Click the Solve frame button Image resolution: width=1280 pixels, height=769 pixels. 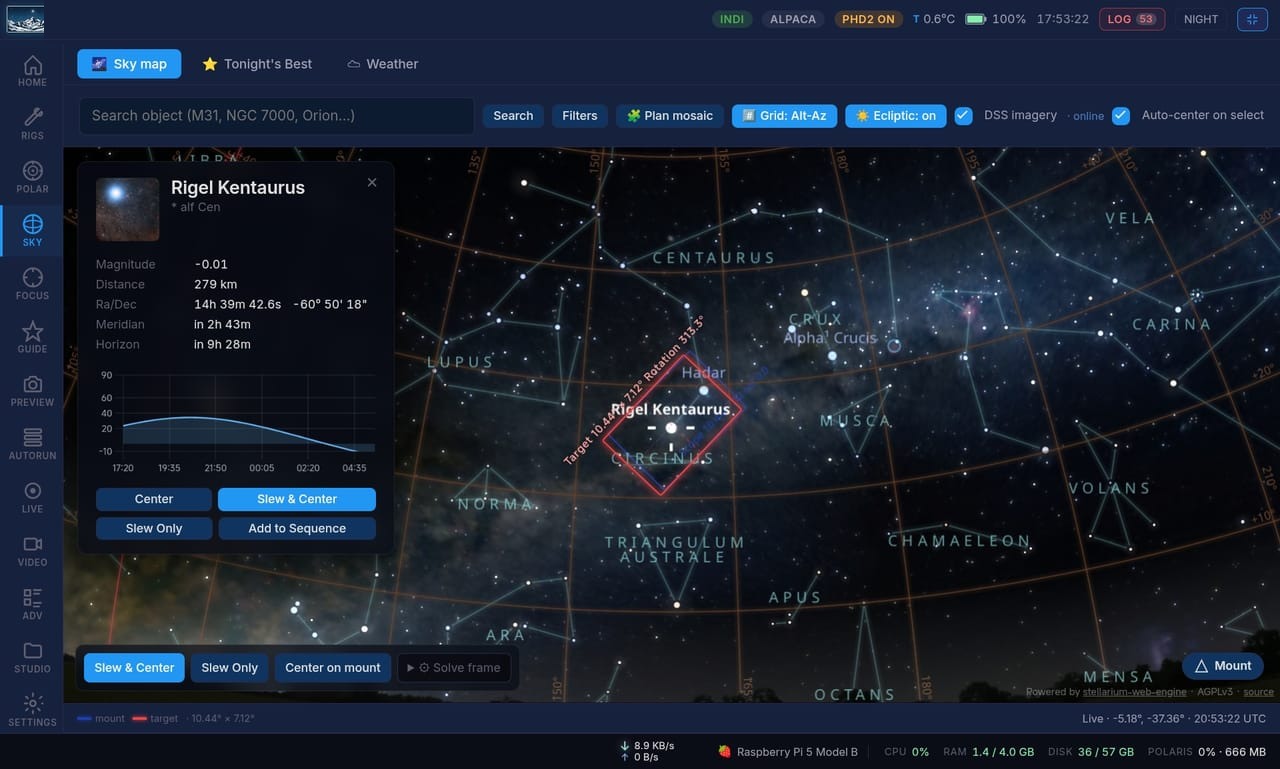pyautogui.click(x=454, y=668)
